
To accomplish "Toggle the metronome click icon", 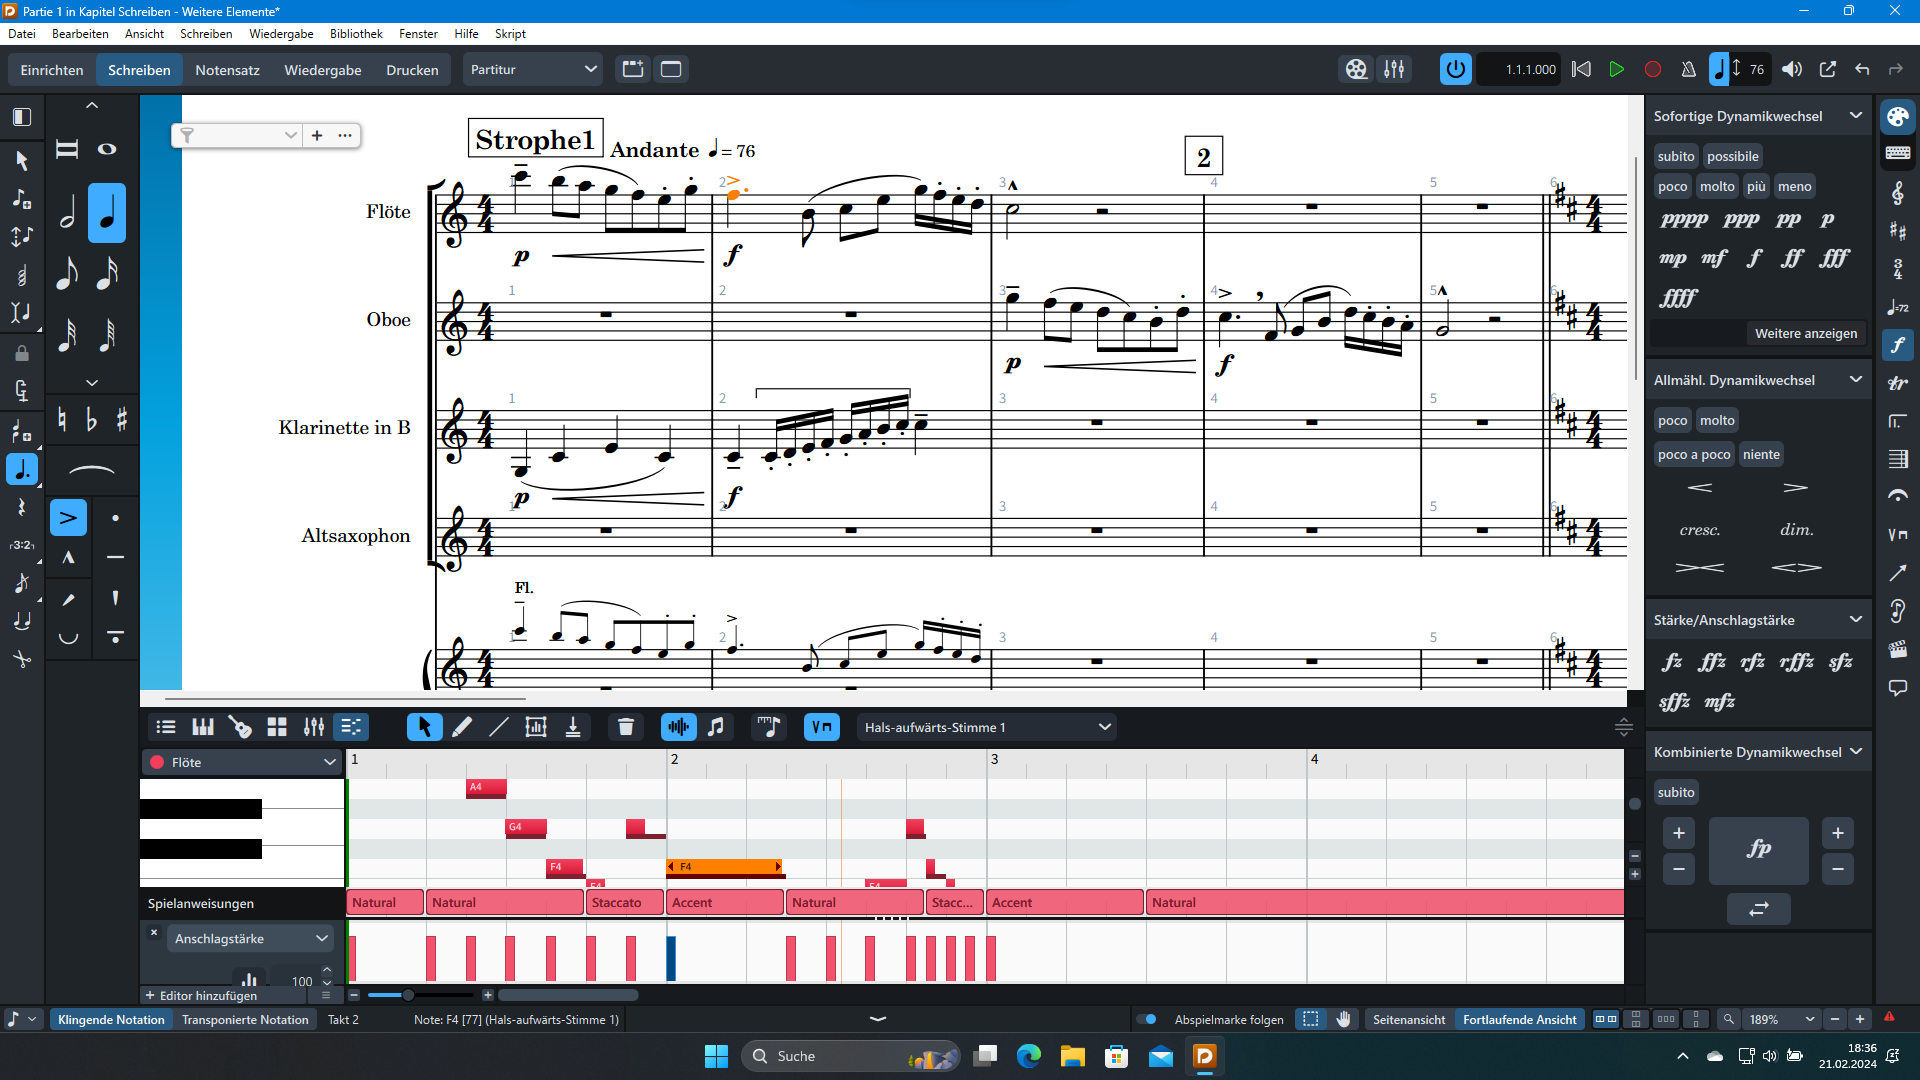I will point(1688,69).
